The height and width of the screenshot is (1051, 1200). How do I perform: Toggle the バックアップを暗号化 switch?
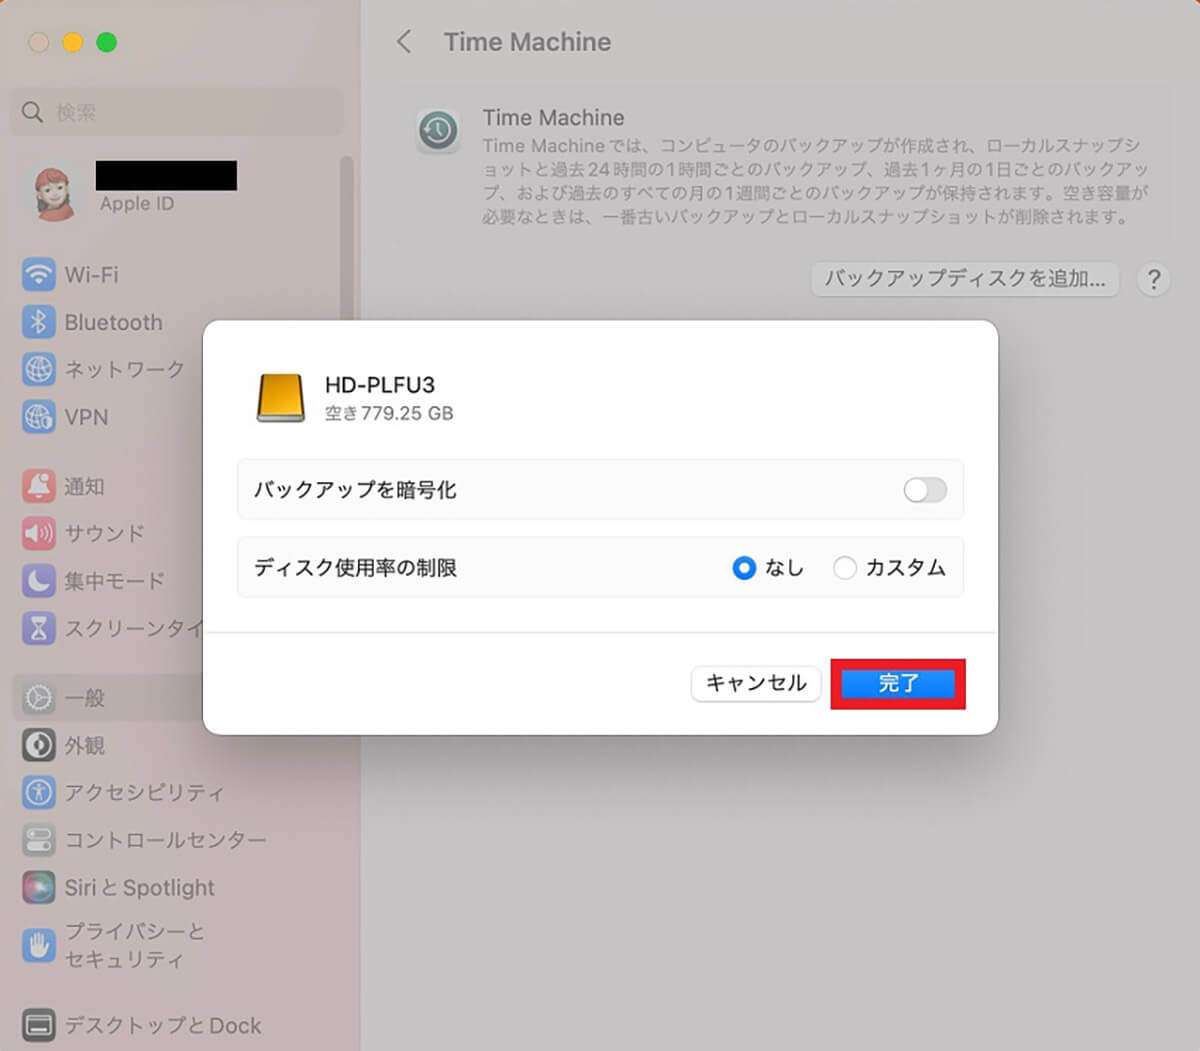click(925, 490)
